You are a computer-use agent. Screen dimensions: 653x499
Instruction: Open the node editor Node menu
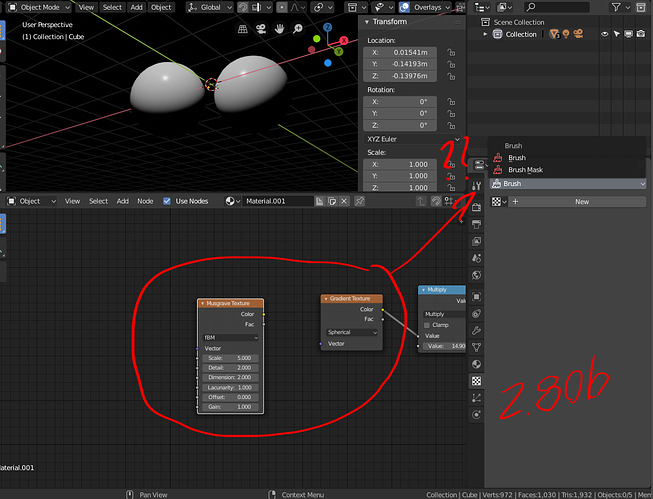tap(145, 201)
